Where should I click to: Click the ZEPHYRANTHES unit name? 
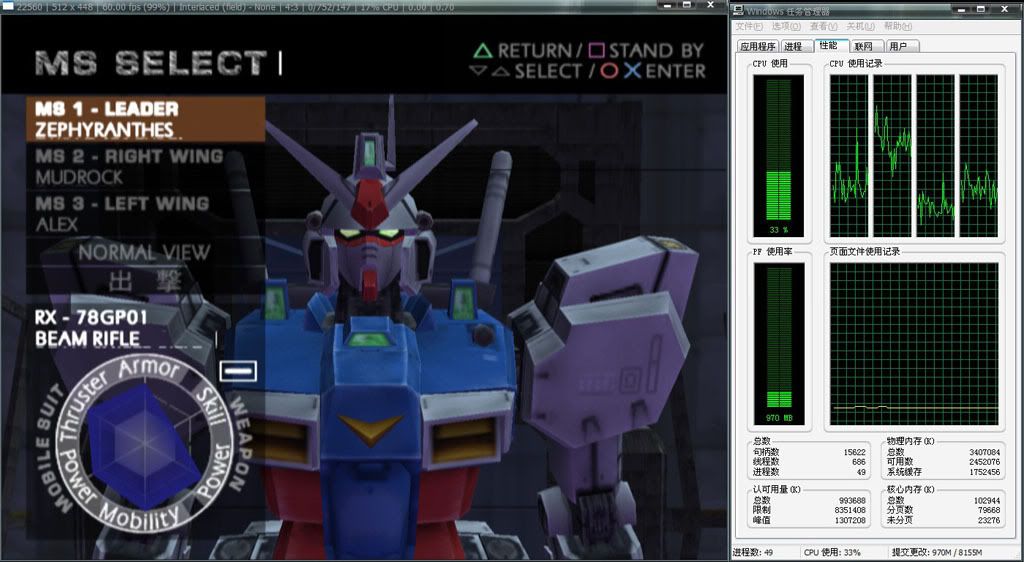tap(104, 130)
